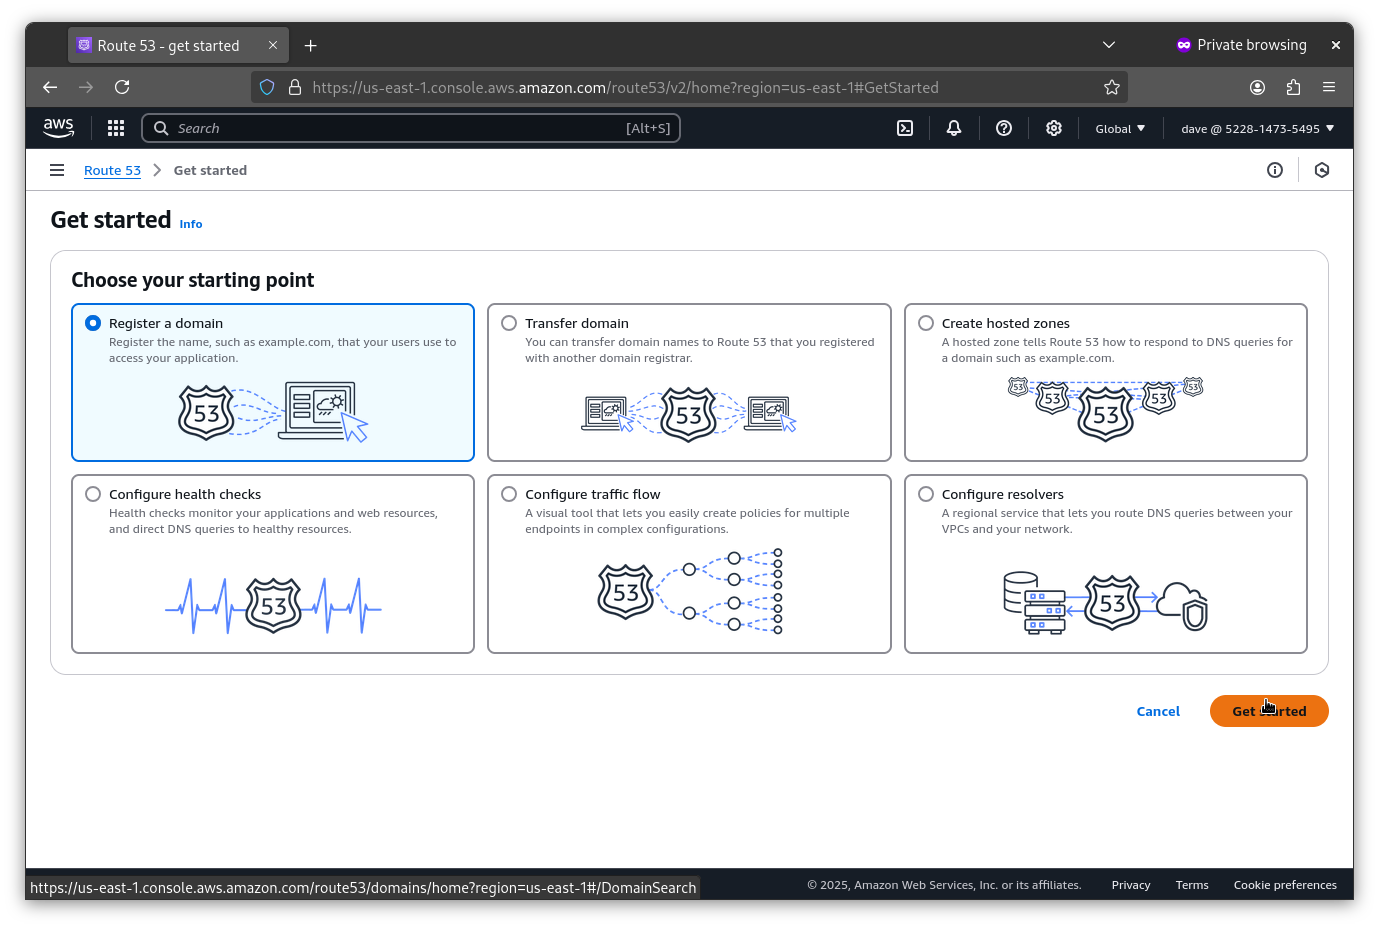This screenshot has height=928, width=1379.
Task: Open the AWS settings gear
Action: 1054,128
